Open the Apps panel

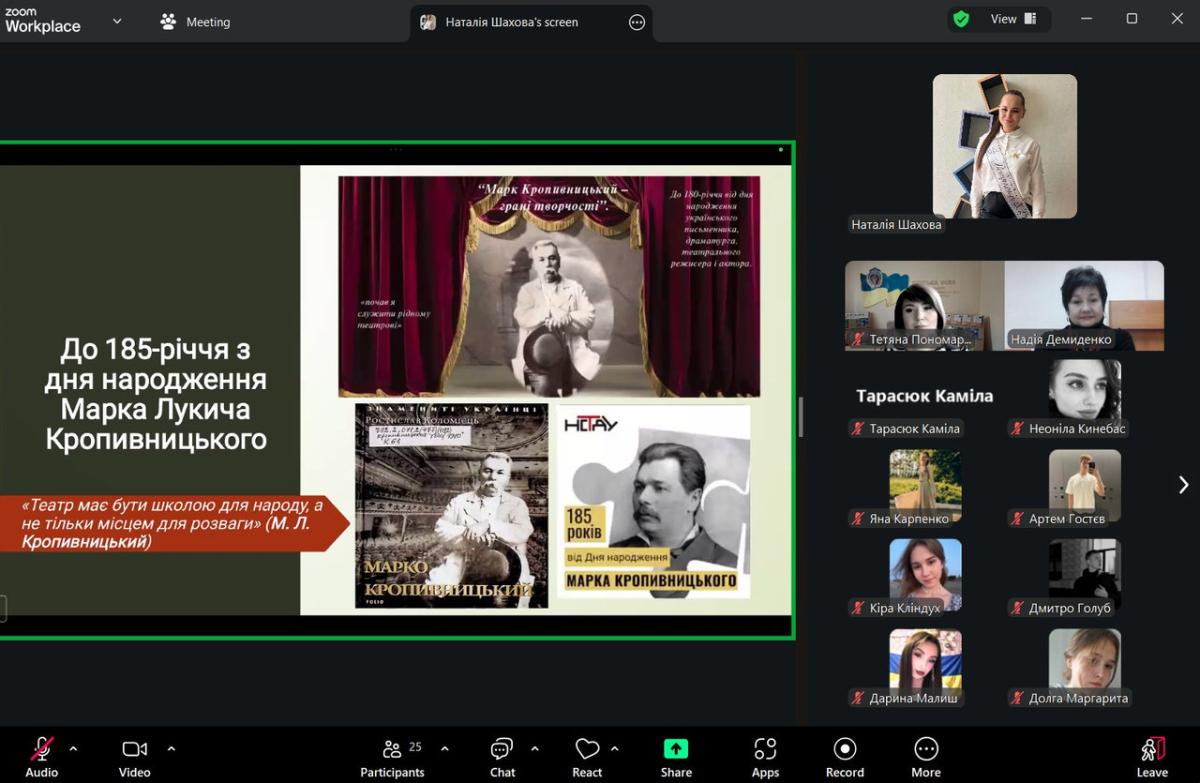[765, 757]
